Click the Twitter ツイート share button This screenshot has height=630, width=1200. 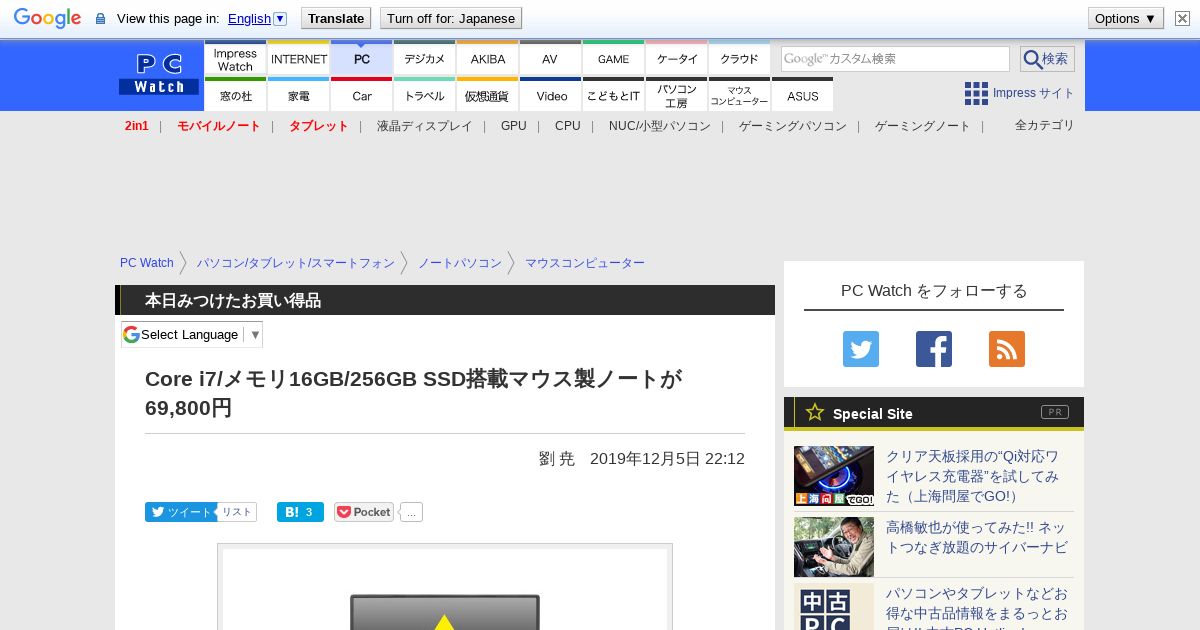pyautogui.click(x=181, y=512)
